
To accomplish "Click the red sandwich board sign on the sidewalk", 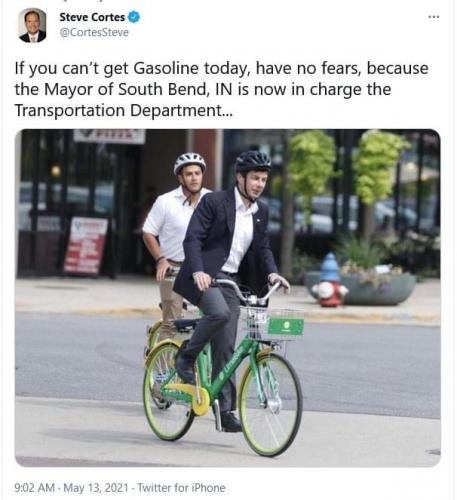I will point(86,245).
